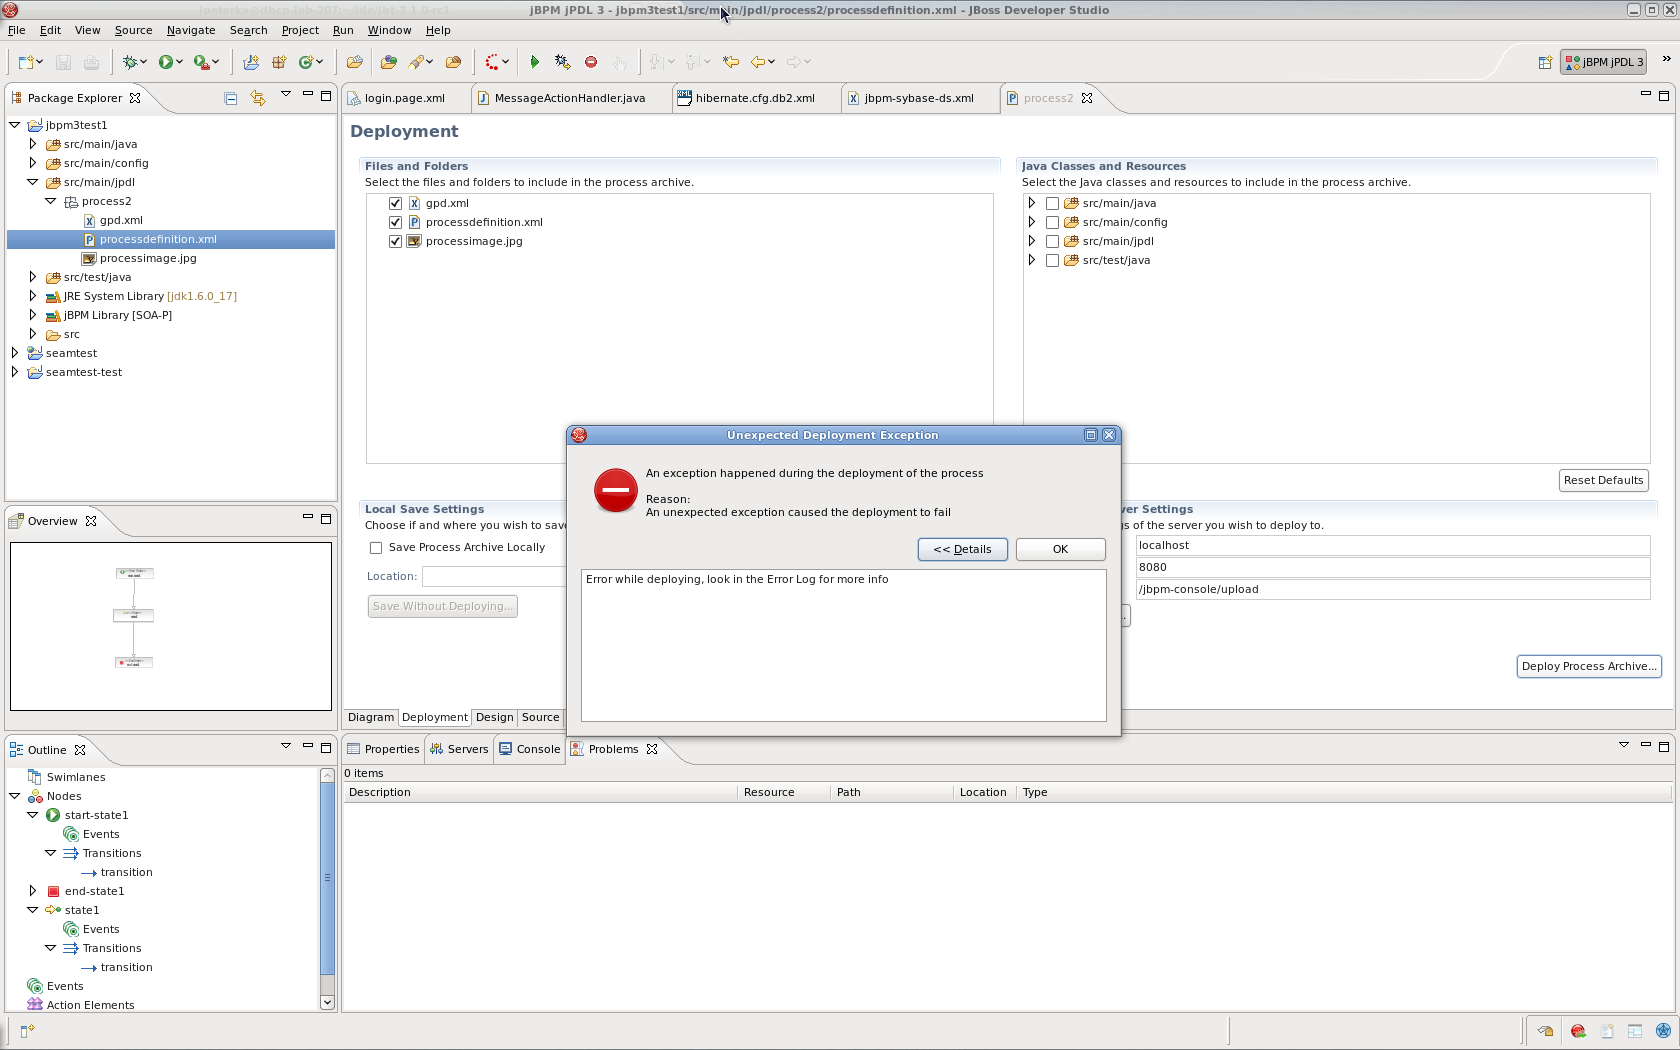1680x1050 pixels.
Task: Toggle Link with Editor in Package Explorer
Action: pyautogui.click(x=258, y=98)
